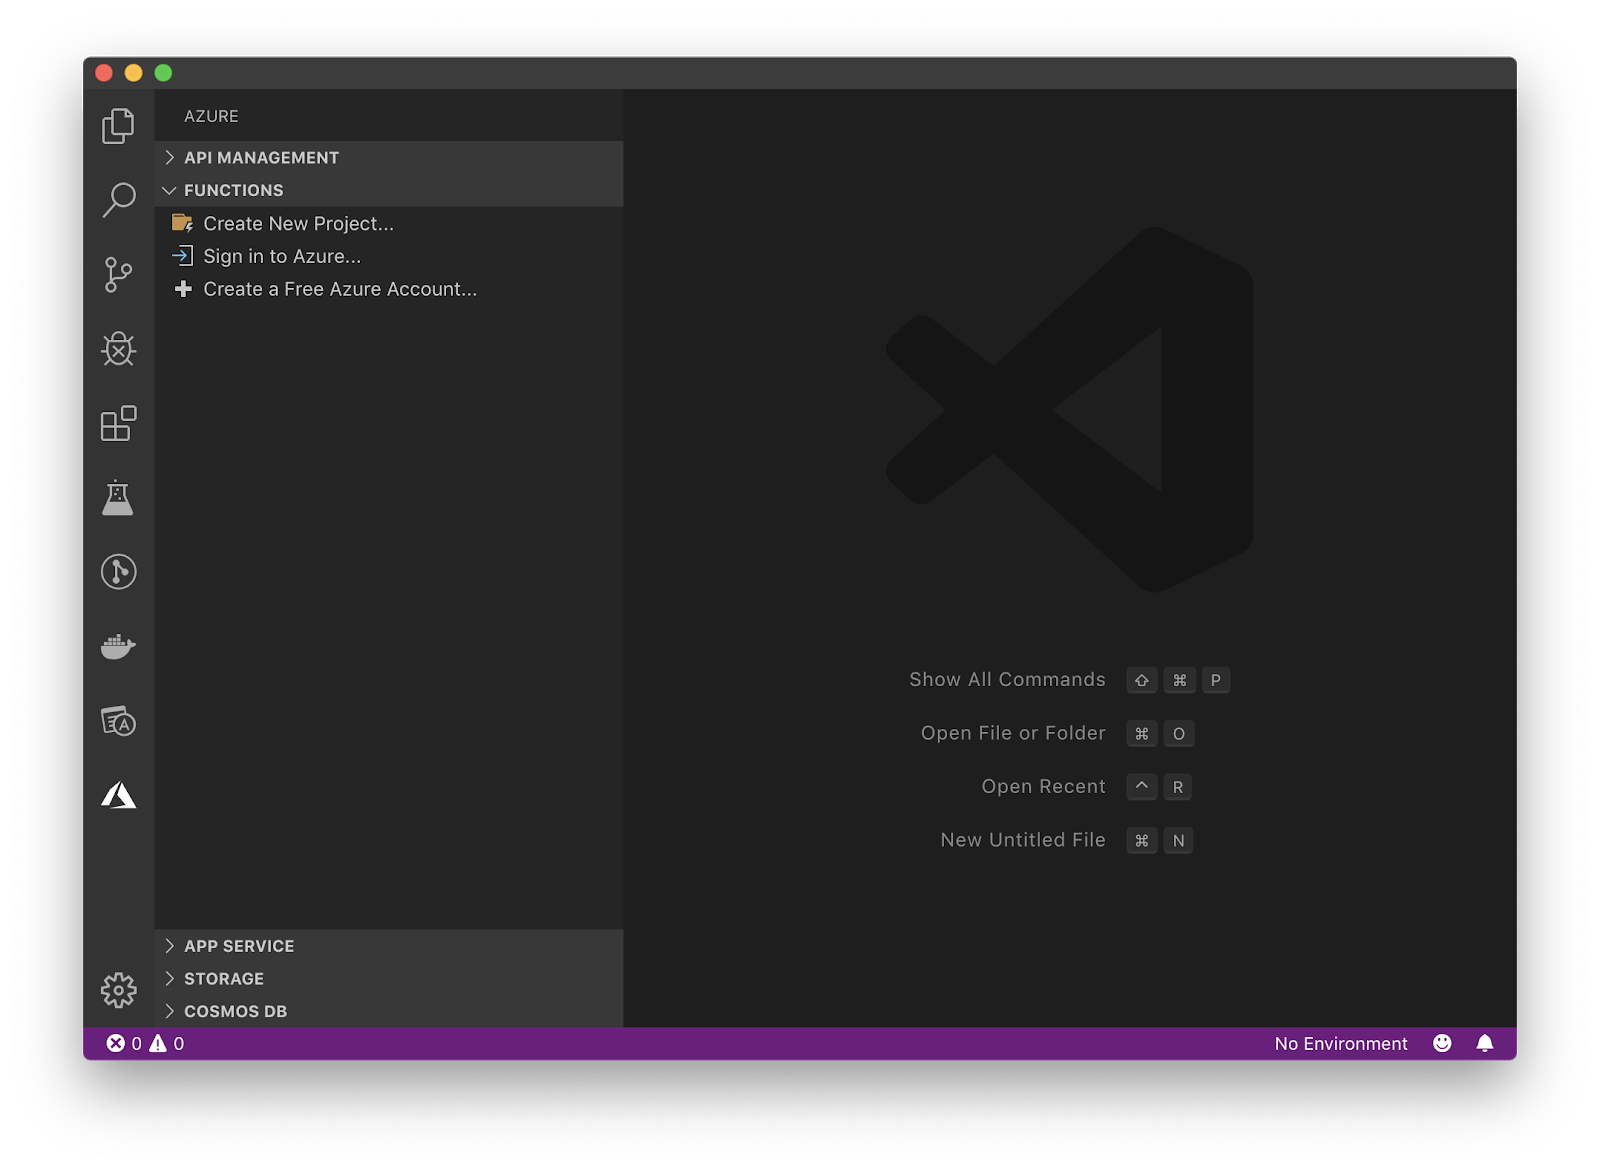1600x1170 pixels.
Task: Open the Docker whale view
Action: point(118,647)
